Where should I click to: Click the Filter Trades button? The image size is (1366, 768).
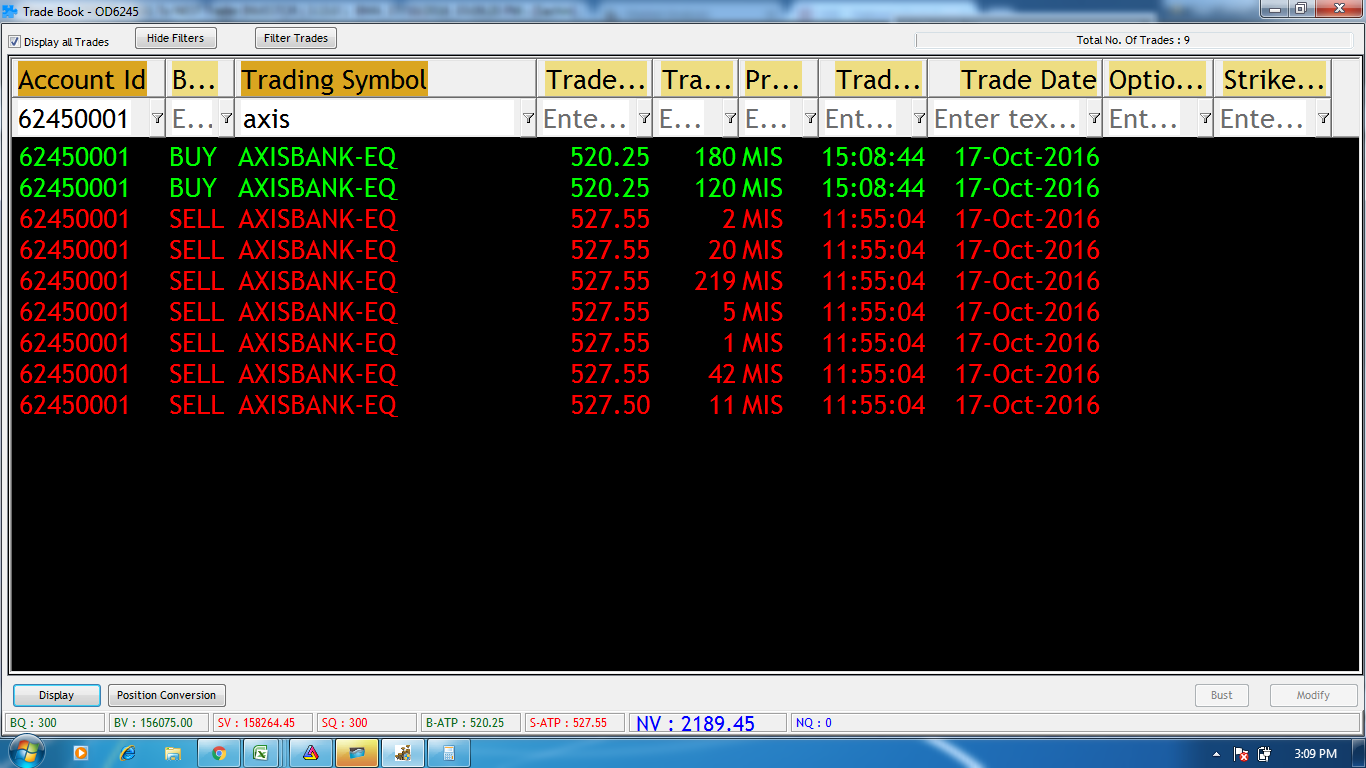point(296,38)
